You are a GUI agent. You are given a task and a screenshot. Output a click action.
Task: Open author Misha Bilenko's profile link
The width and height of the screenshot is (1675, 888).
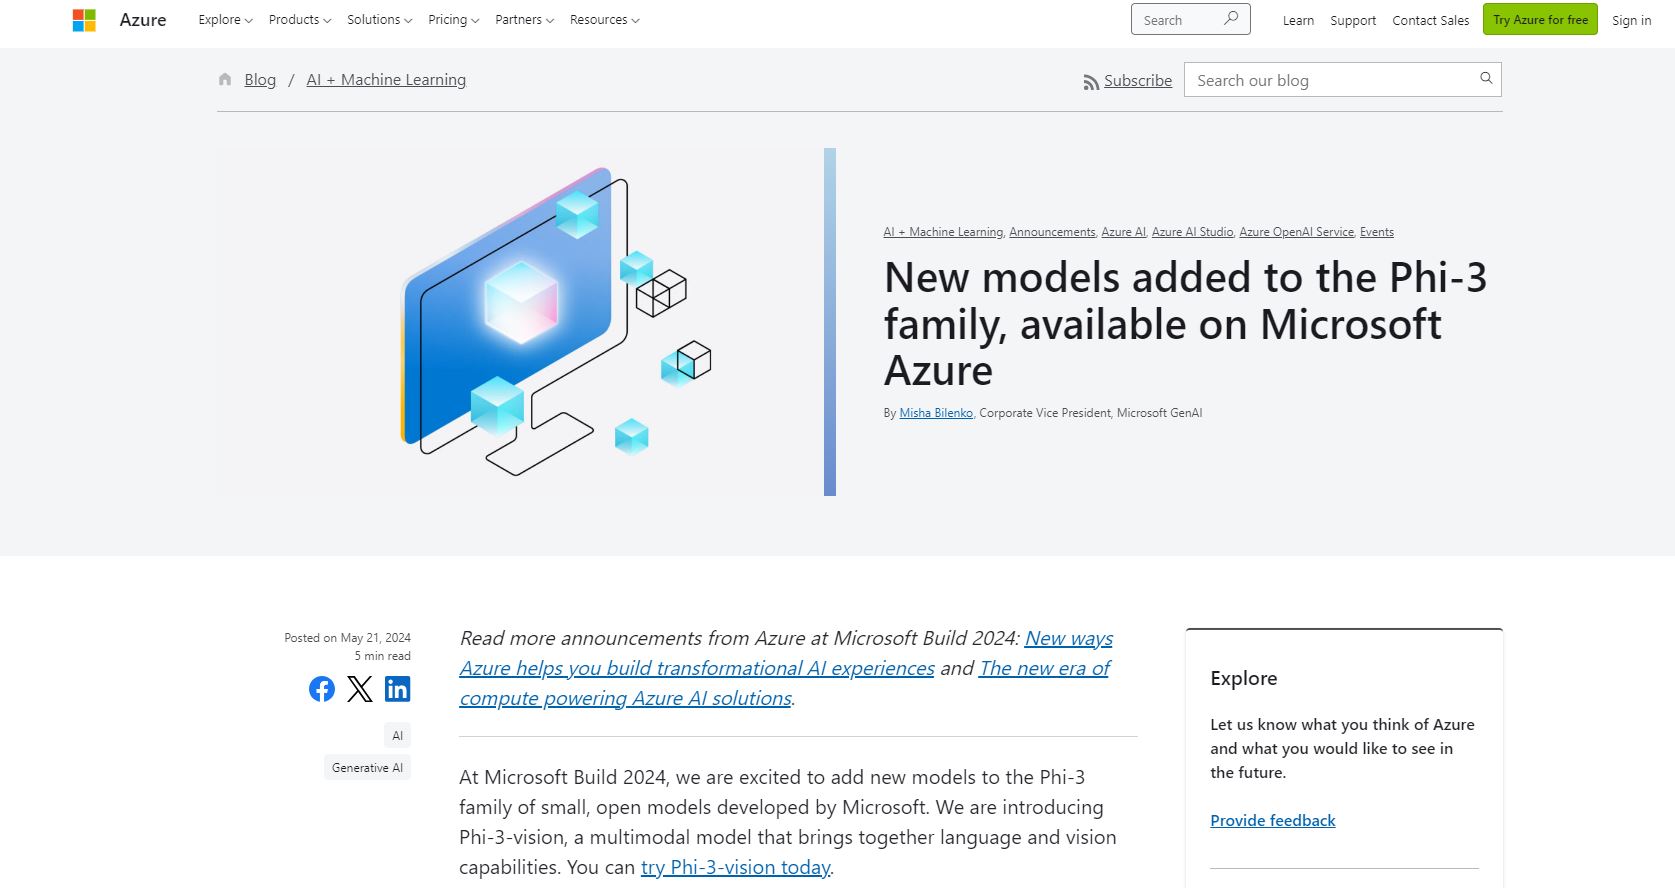click(x=936, y=413)
